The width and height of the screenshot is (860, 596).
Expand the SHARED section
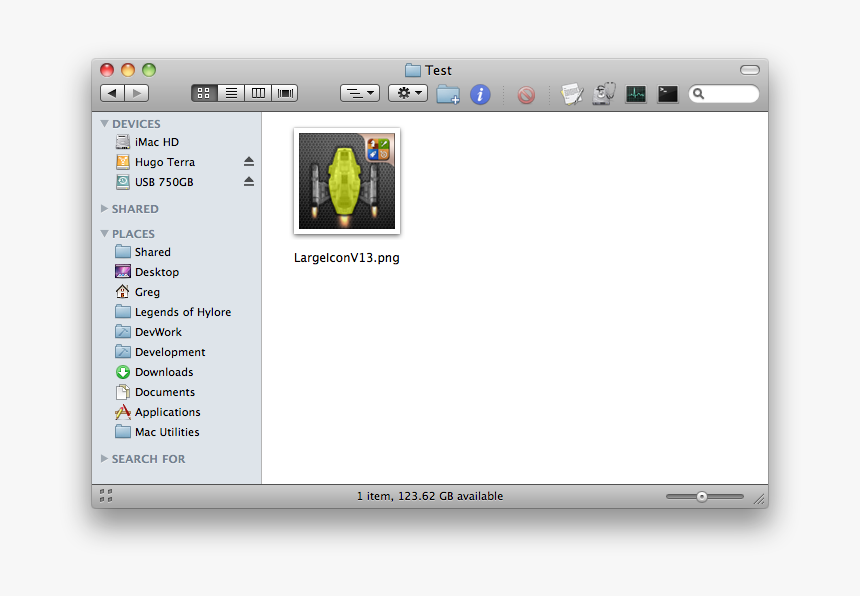(x=104, y=208)
